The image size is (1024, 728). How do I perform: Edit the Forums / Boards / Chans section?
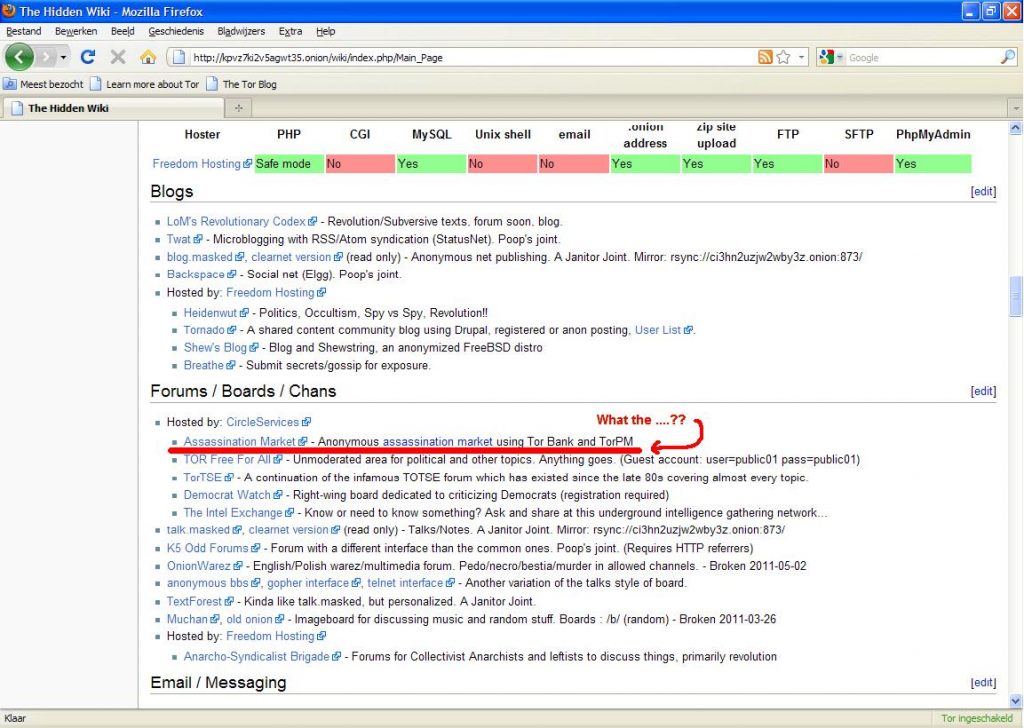983,391
